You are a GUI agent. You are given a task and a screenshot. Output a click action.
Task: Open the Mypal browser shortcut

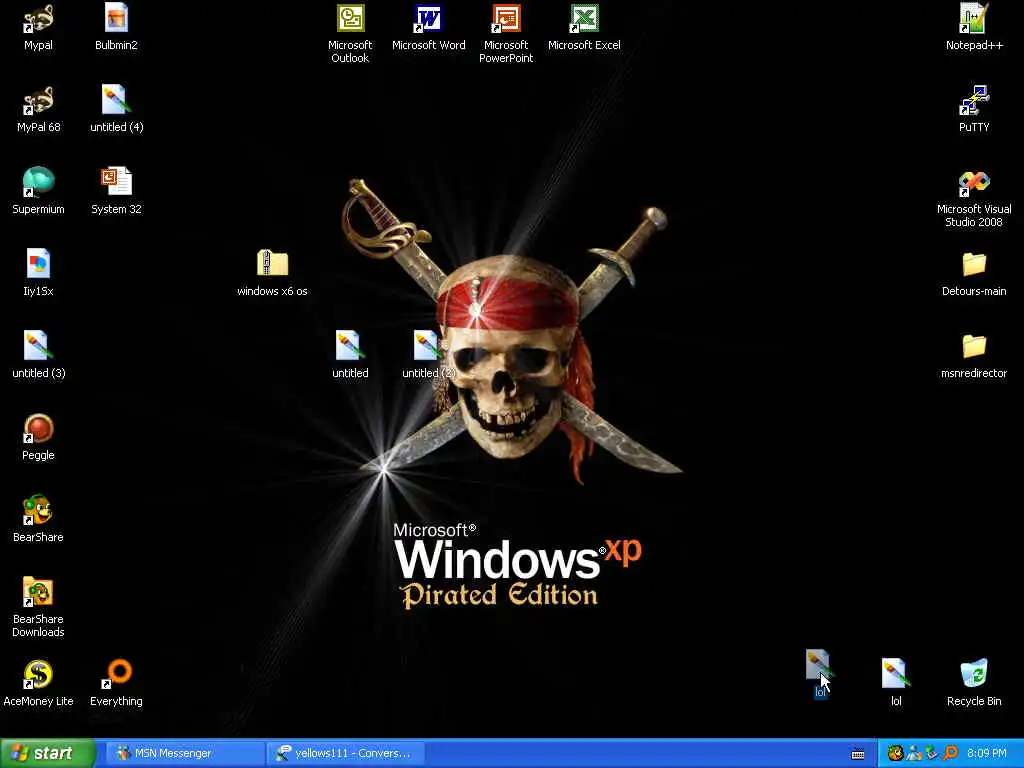point(38,27)
